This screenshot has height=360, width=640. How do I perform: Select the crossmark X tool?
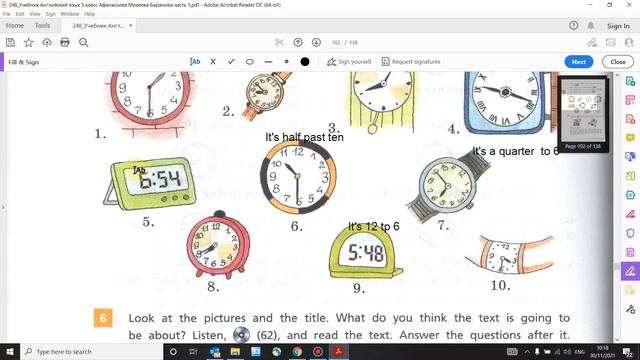(213, 62)
